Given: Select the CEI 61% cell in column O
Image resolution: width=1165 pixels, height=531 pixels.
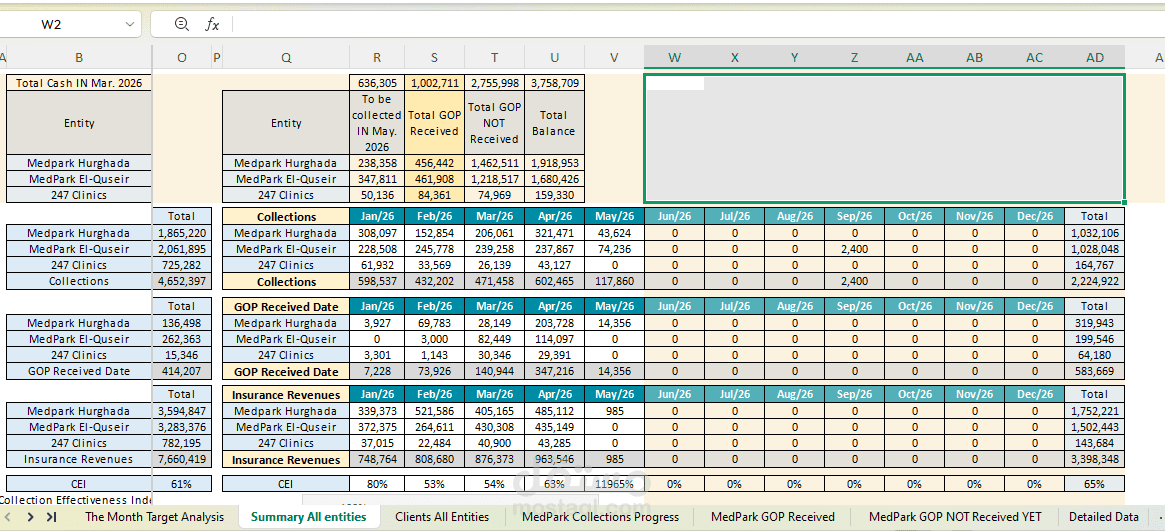Looking at the screenshot, I should [x=181, y=483].
